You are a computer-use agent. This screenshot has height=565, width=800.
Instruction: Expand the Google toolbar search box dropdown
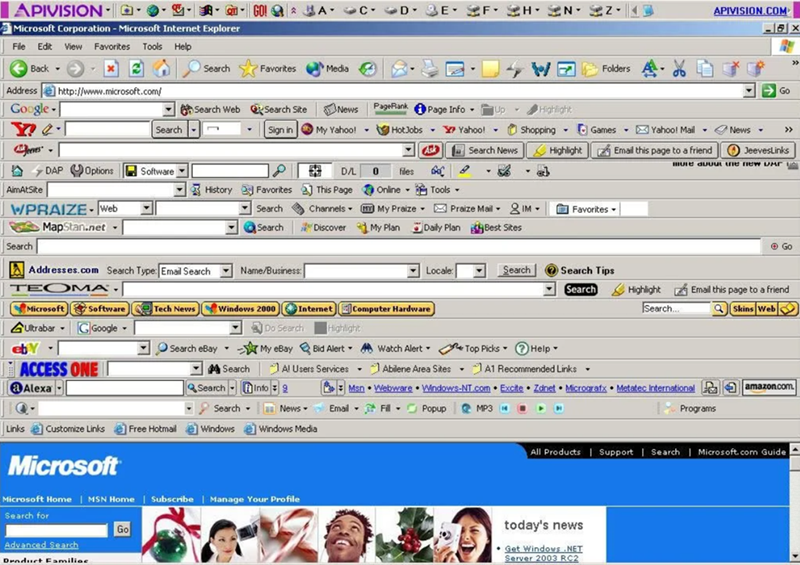tap(168, 109)
